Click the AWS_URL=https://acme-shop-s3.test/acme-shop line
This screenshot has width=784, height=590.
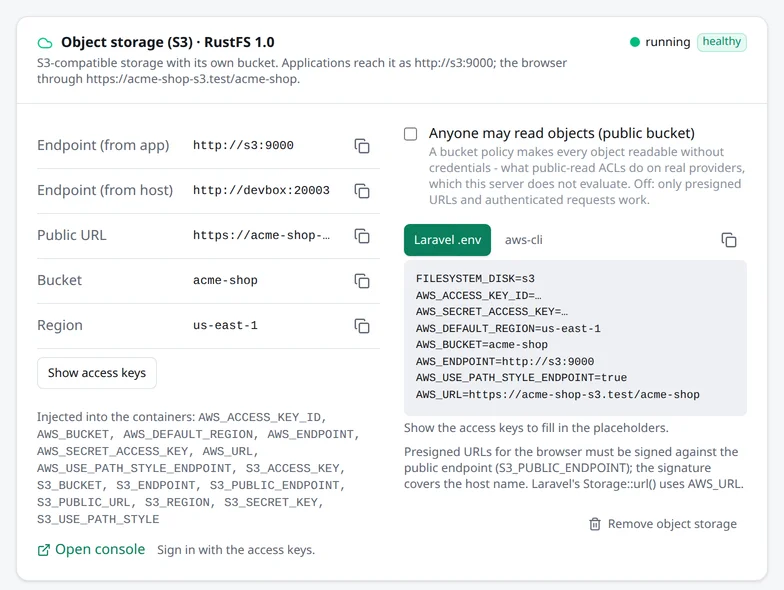558,394
